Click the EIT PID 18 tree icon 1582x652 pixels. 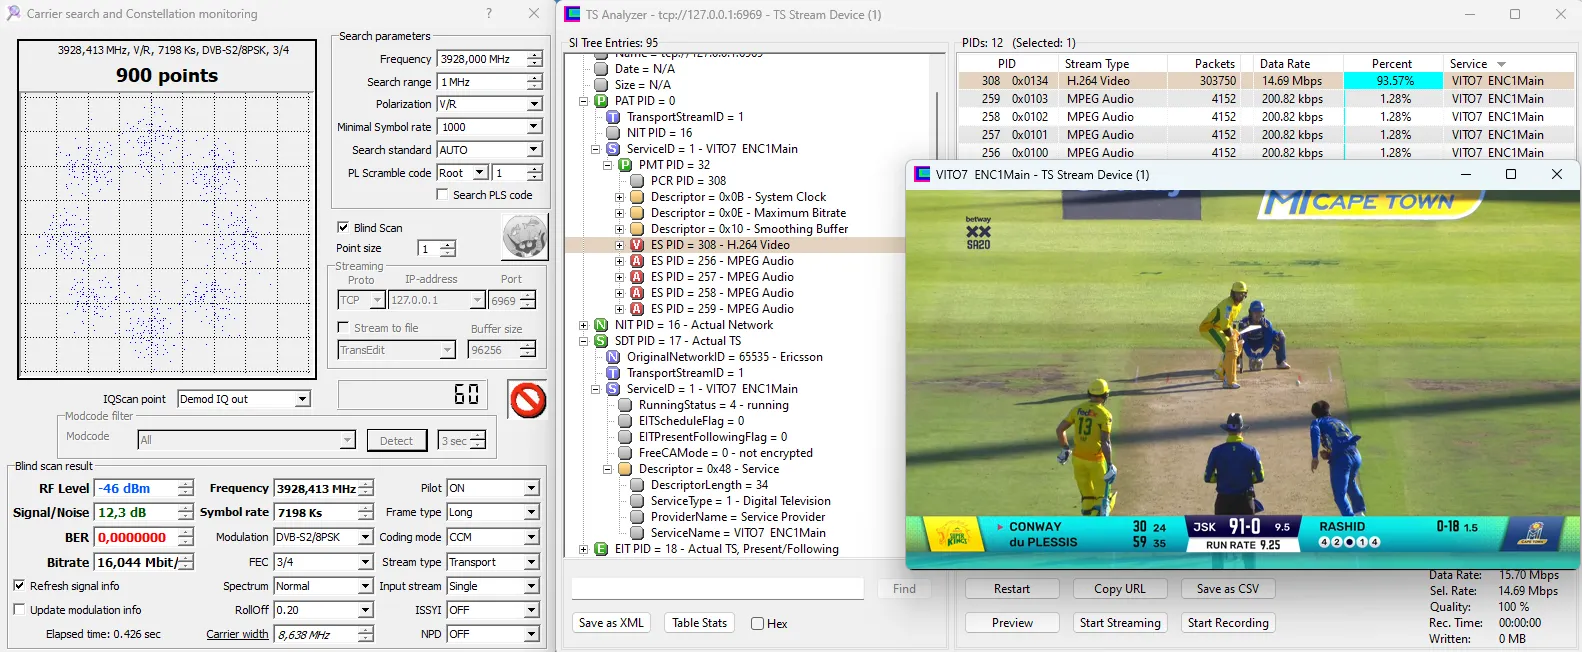[x=601, y=549]
